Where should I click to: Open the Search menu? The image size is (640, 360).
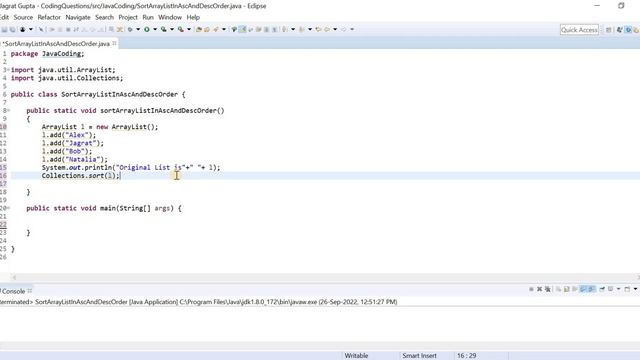click(104, 17)
